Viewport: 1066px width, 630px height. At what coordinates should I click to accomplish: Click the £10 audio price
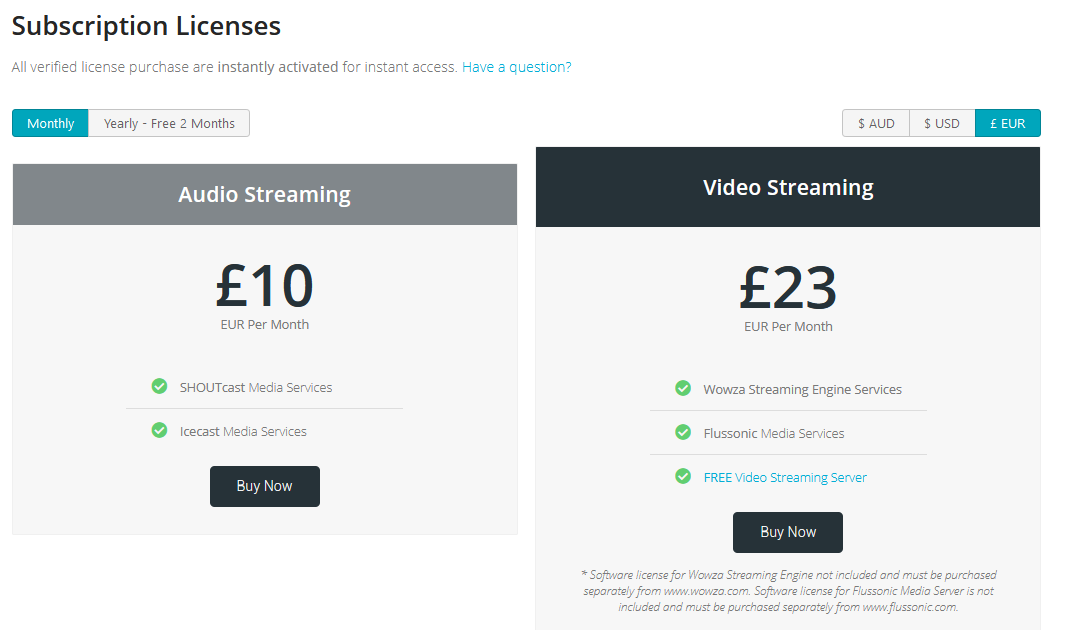tap(264, 285)
